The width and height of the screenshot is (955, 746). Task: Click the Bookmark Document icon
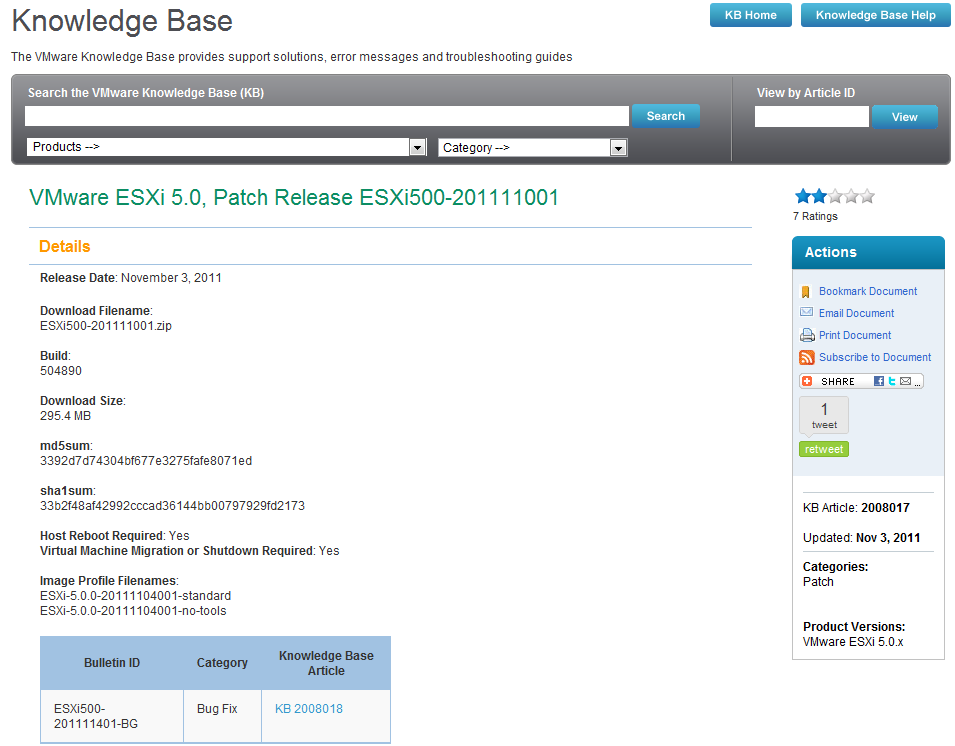click(805, 292)
